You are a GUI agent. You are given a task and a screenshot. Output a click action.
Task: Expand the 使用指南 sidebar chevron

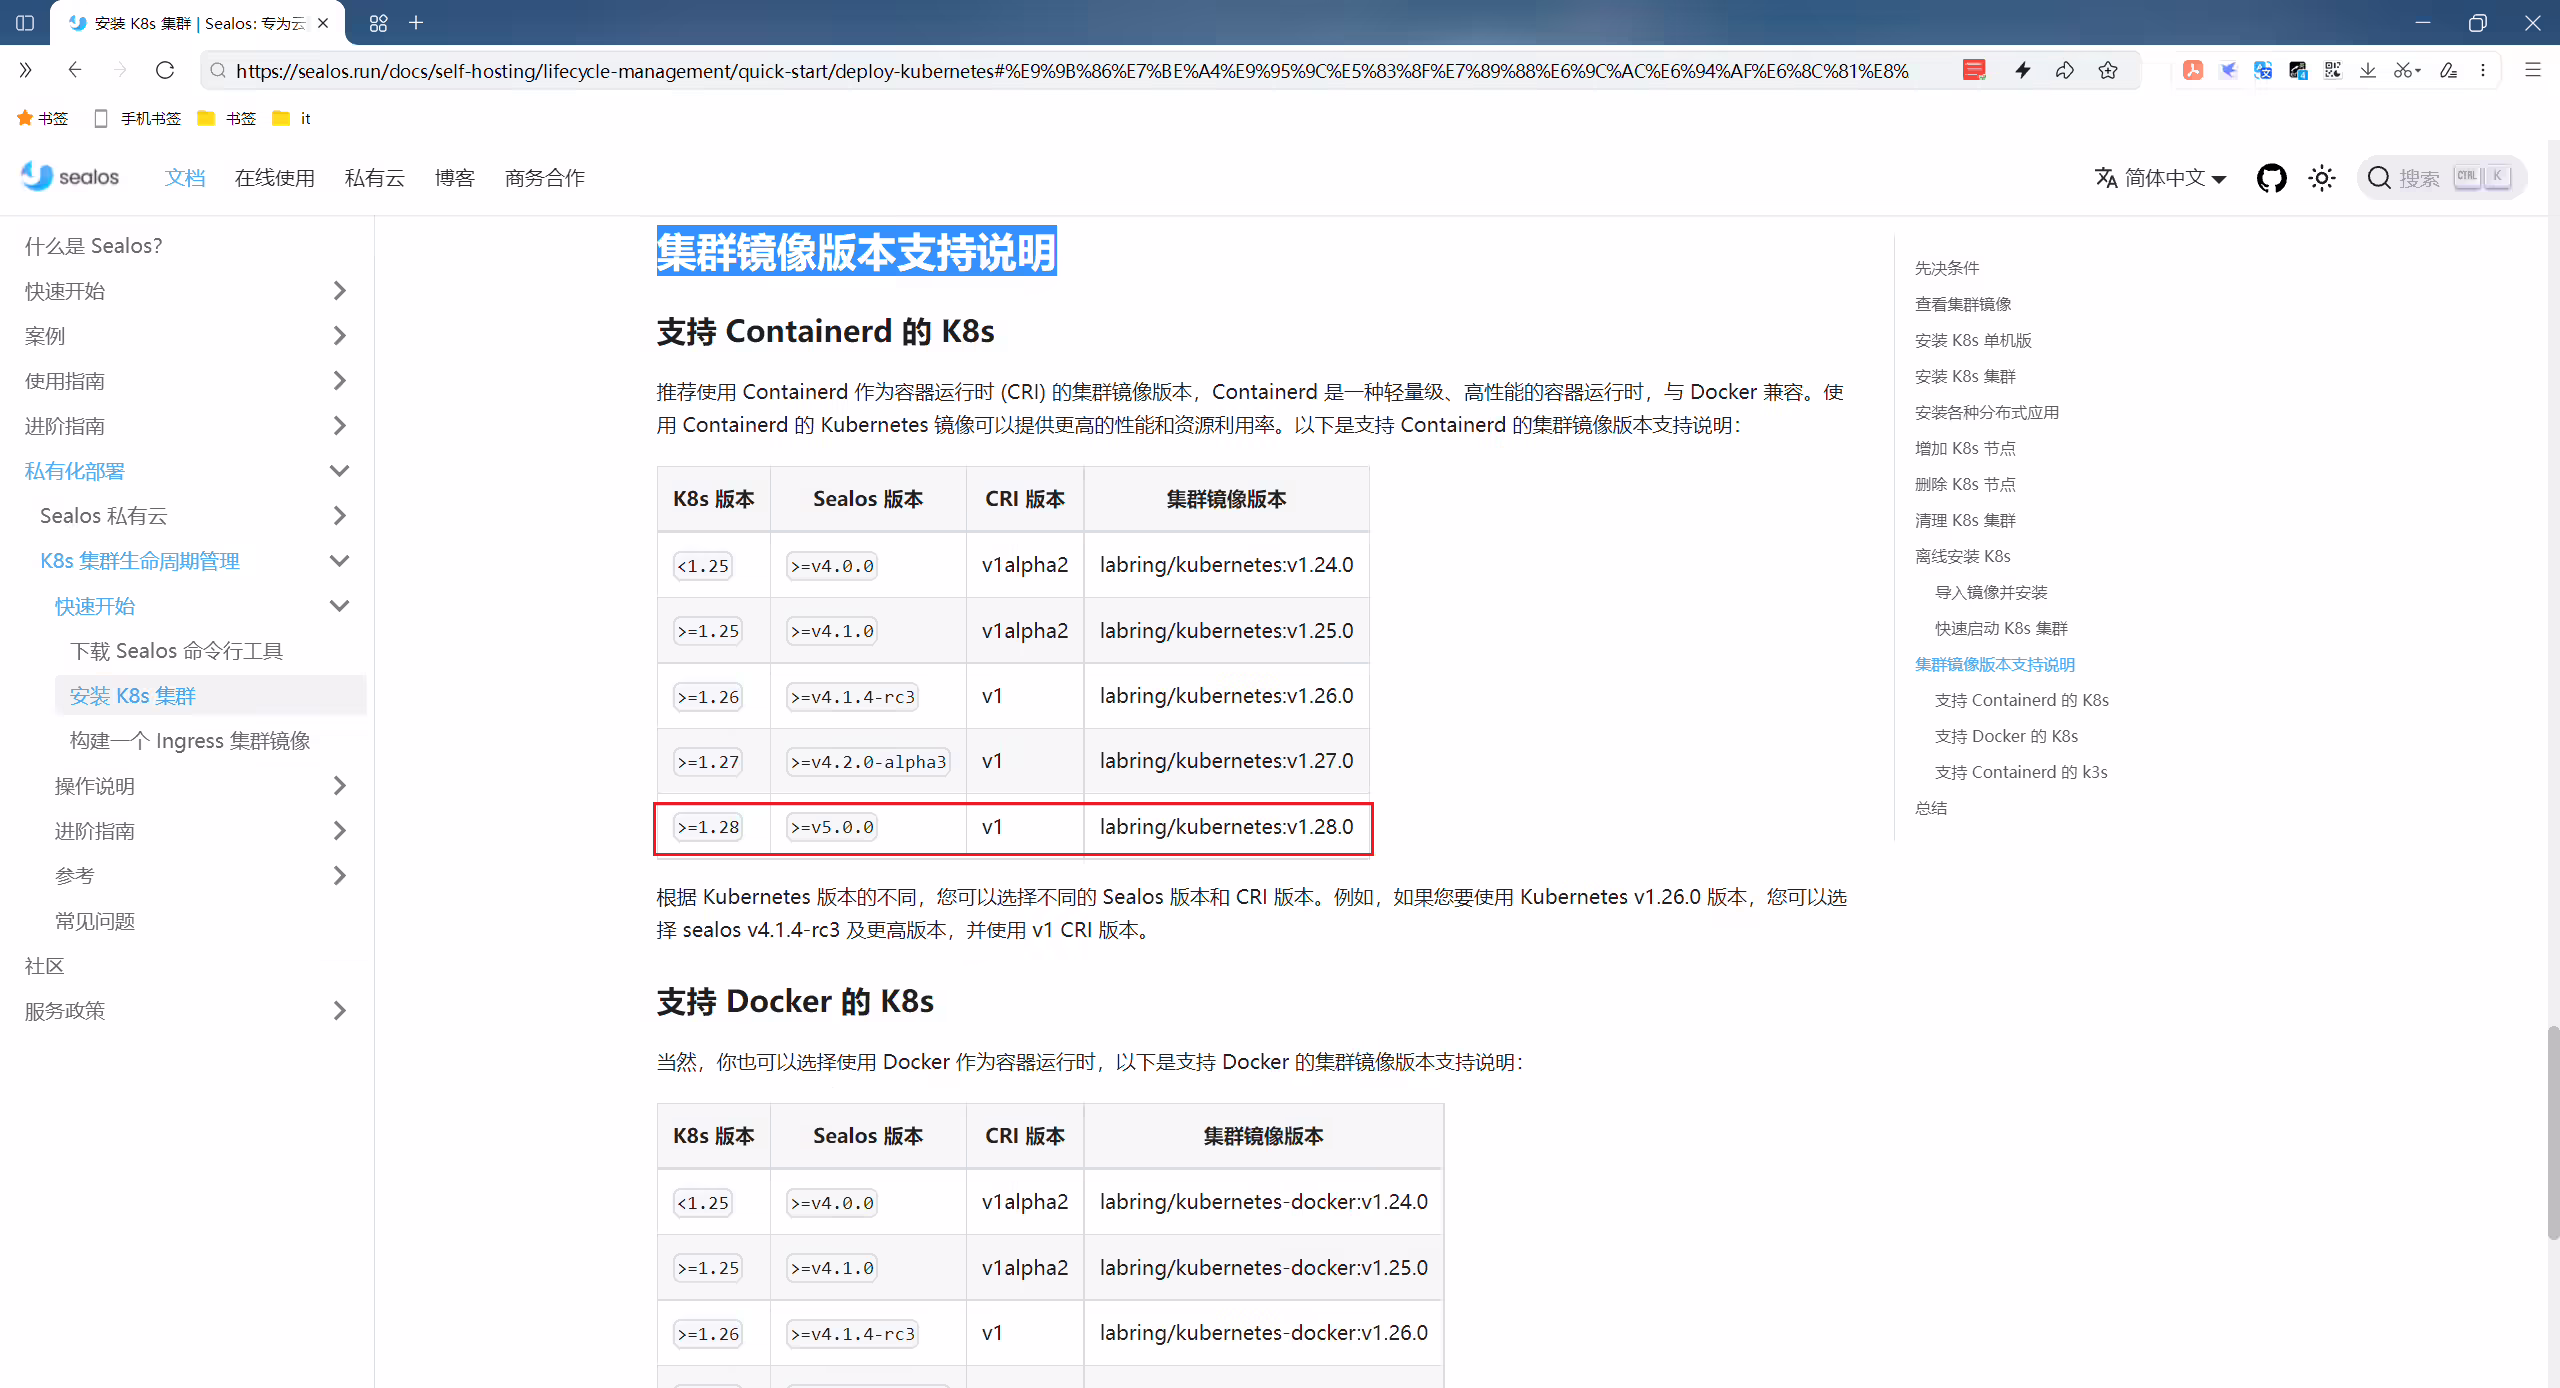[339, 381]
